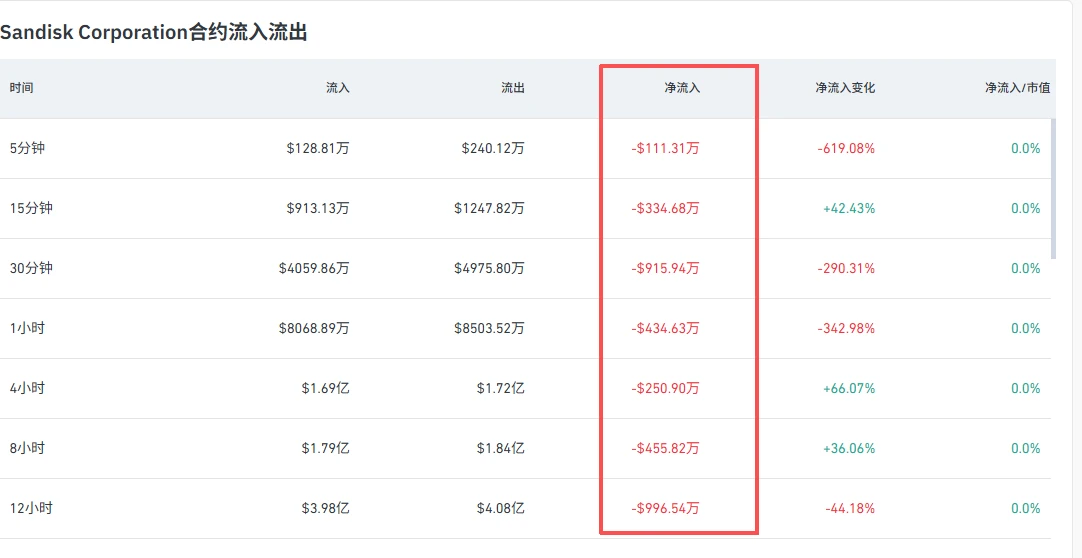Click inflow value $128.81万
Viewport: 1082px width, 558px height.
[x=318, y=148]
